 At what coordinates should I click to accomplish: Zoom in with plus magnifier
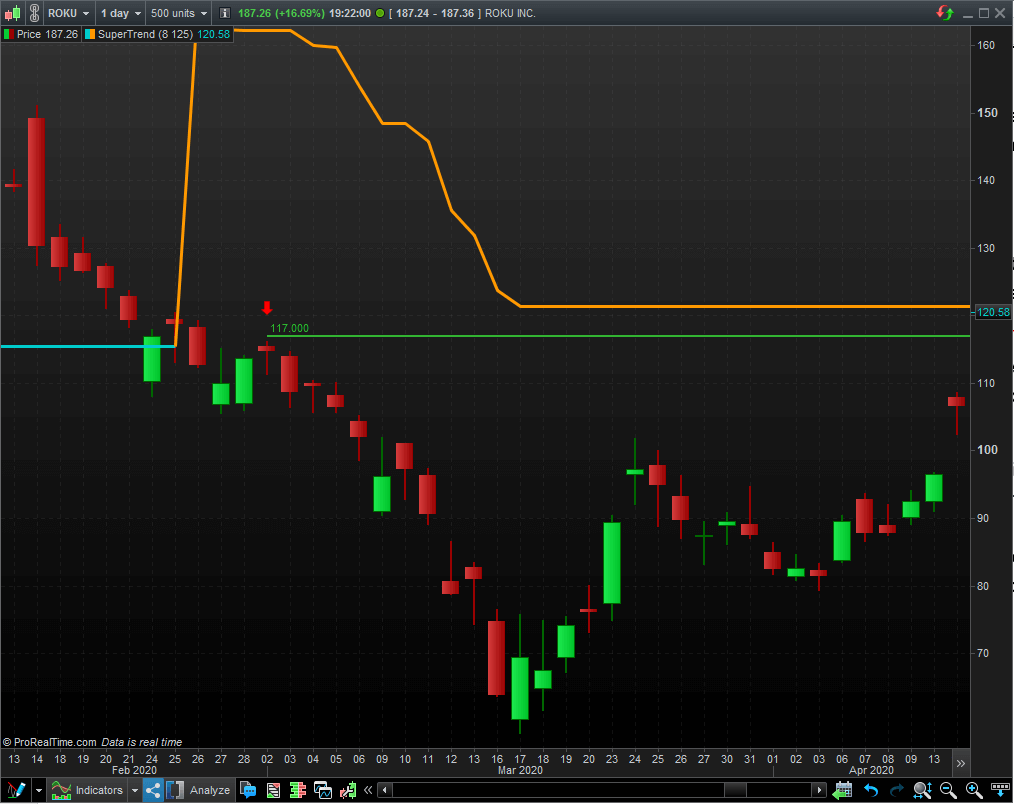(x=974, y=790)
